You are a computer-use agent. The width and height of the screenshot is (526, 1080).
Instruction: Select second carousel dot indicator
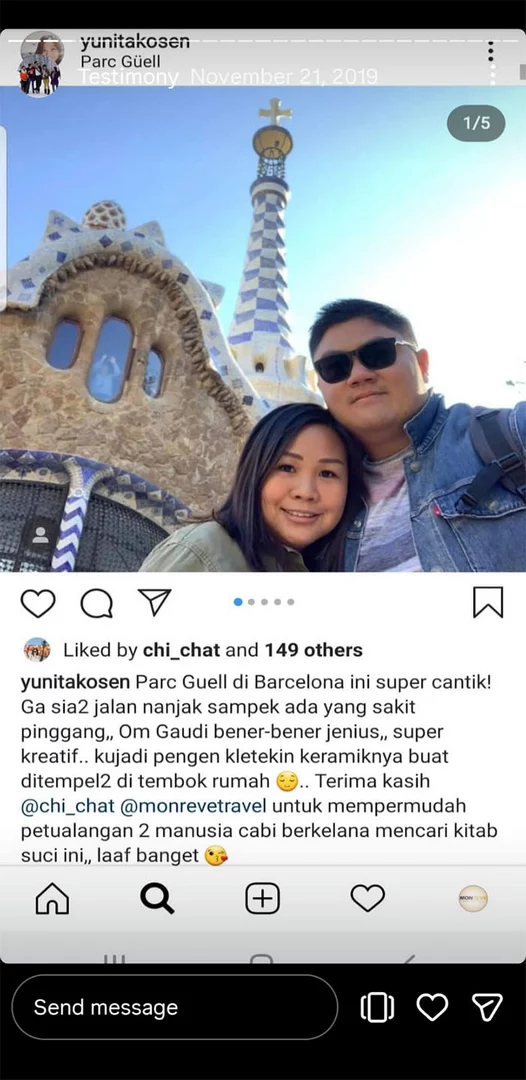pyautogui.click(x=251, y=602)
